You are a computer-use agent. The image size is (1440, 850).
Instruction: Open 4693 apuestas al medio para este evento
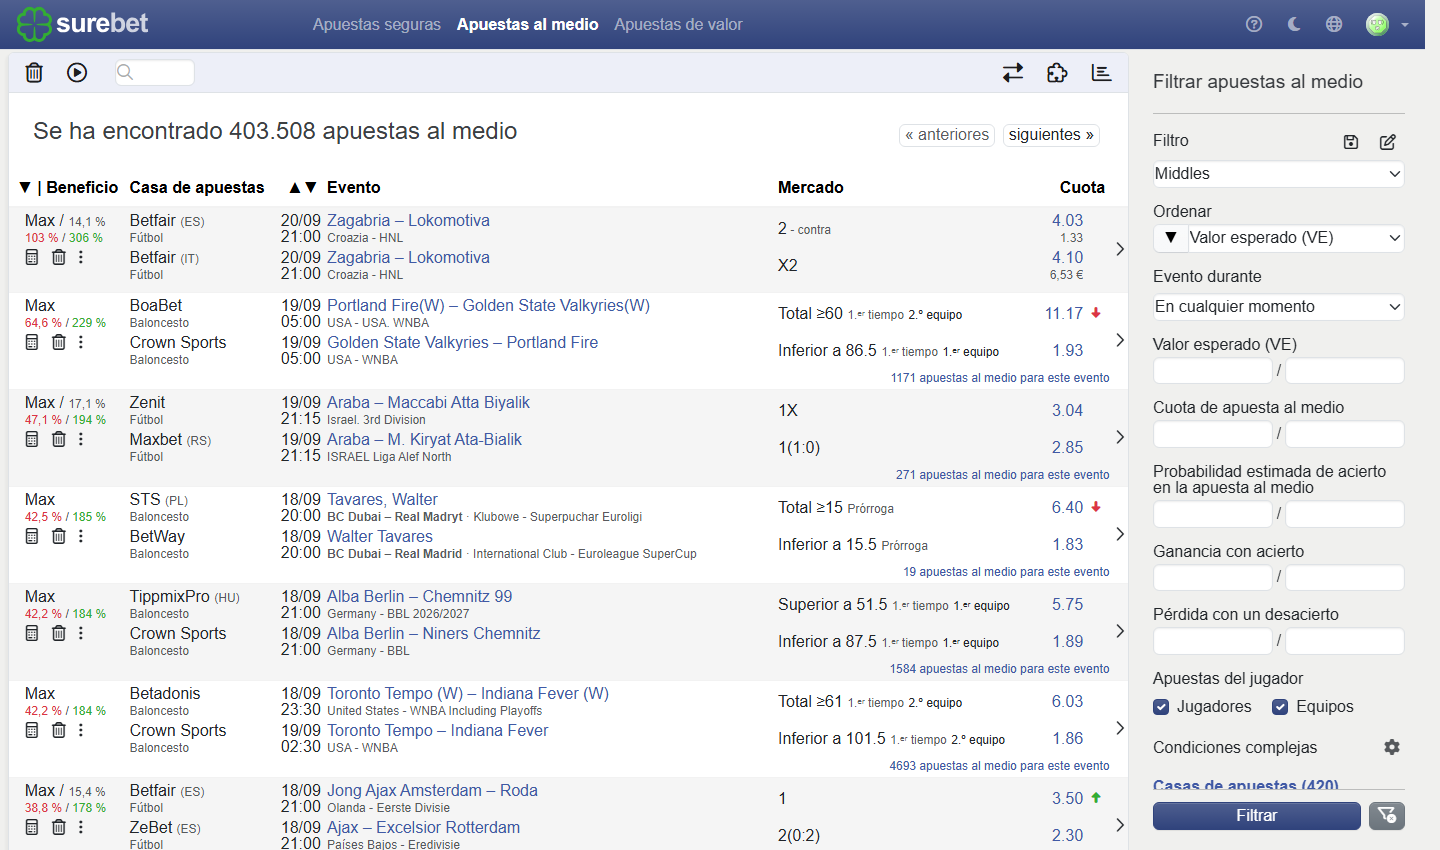(x=999, y=766)
